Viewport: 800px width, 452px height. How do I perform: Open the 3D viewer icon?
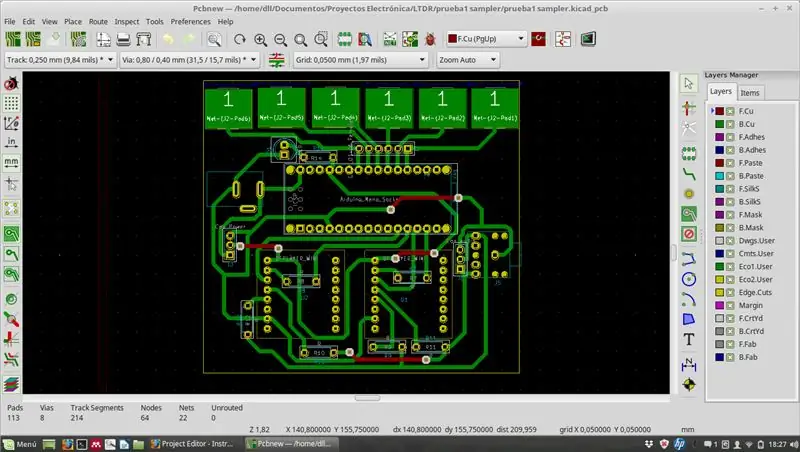click(588, 39)
